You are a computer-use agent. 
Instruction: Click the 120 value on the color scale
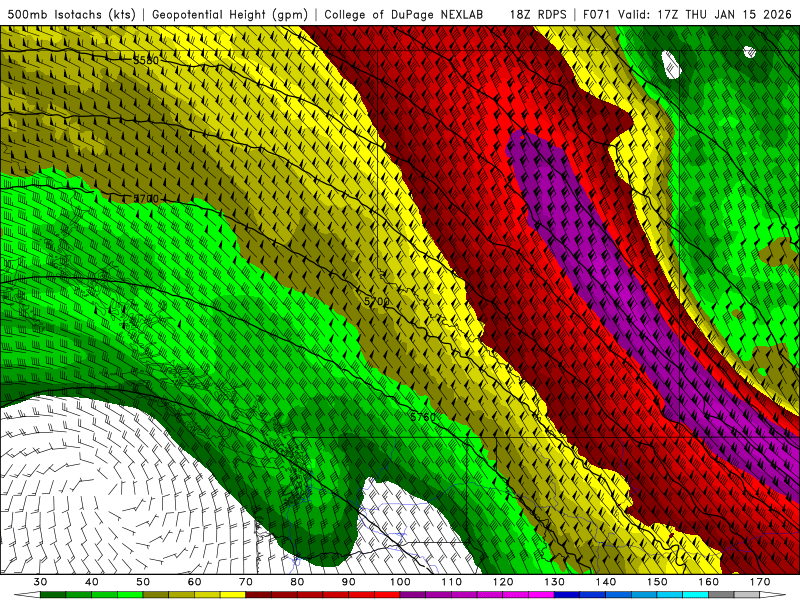[x=503, y=582]
